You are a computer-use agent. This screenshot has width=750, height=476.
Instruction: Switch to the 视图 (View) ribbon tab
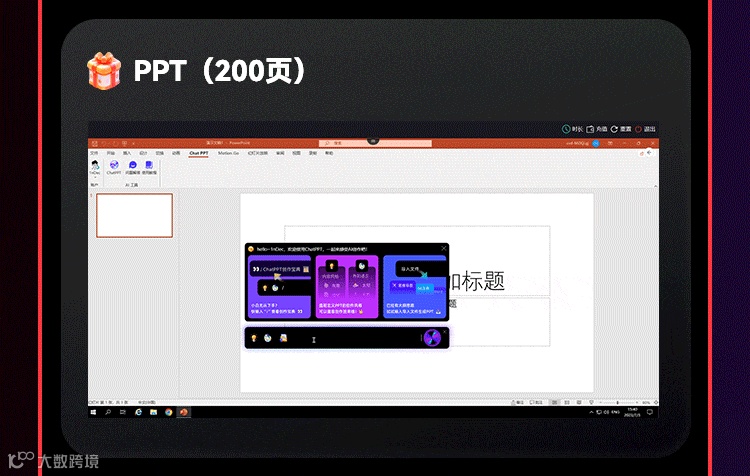coord(297,153)
